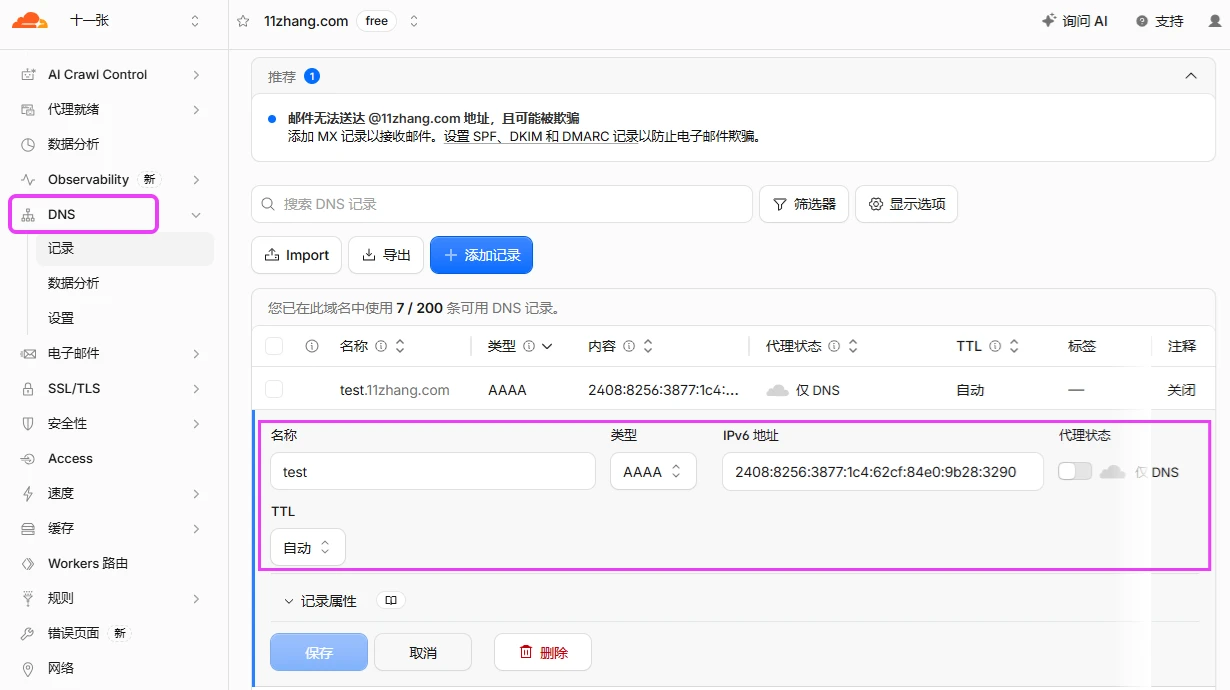This screenshot has height=690, width=1230.
Task: Expand the AI Crawl Control chevron
Action: pos(196,75)
